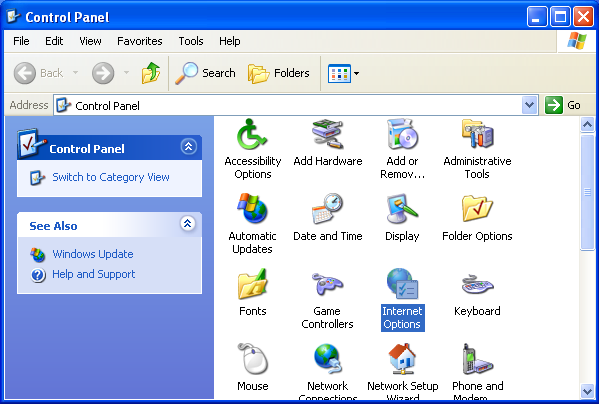This screenshot has height=404, width=599.
Task: Open the Fonts folder icon
Action: [x=252, y=284]
